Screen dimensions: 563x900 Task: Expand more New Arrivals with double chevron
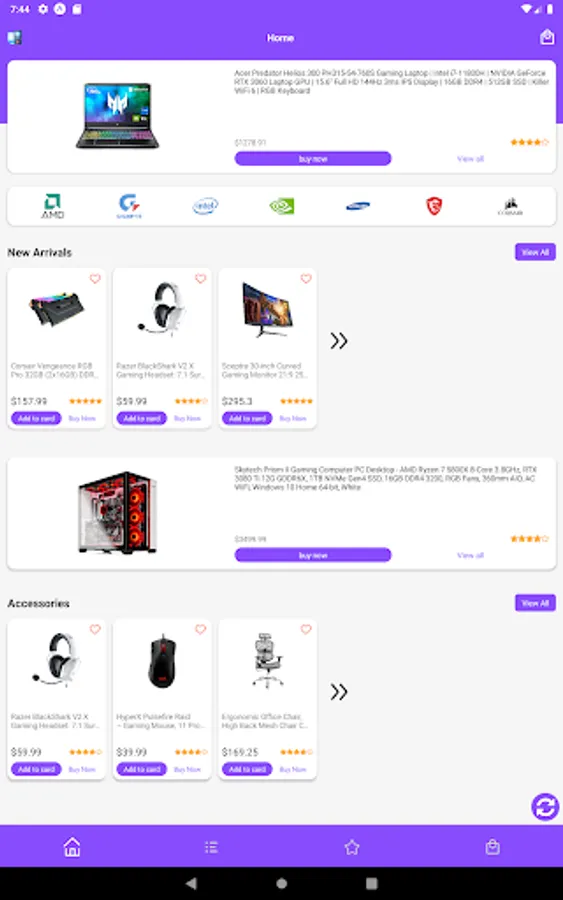coord(339,341)
